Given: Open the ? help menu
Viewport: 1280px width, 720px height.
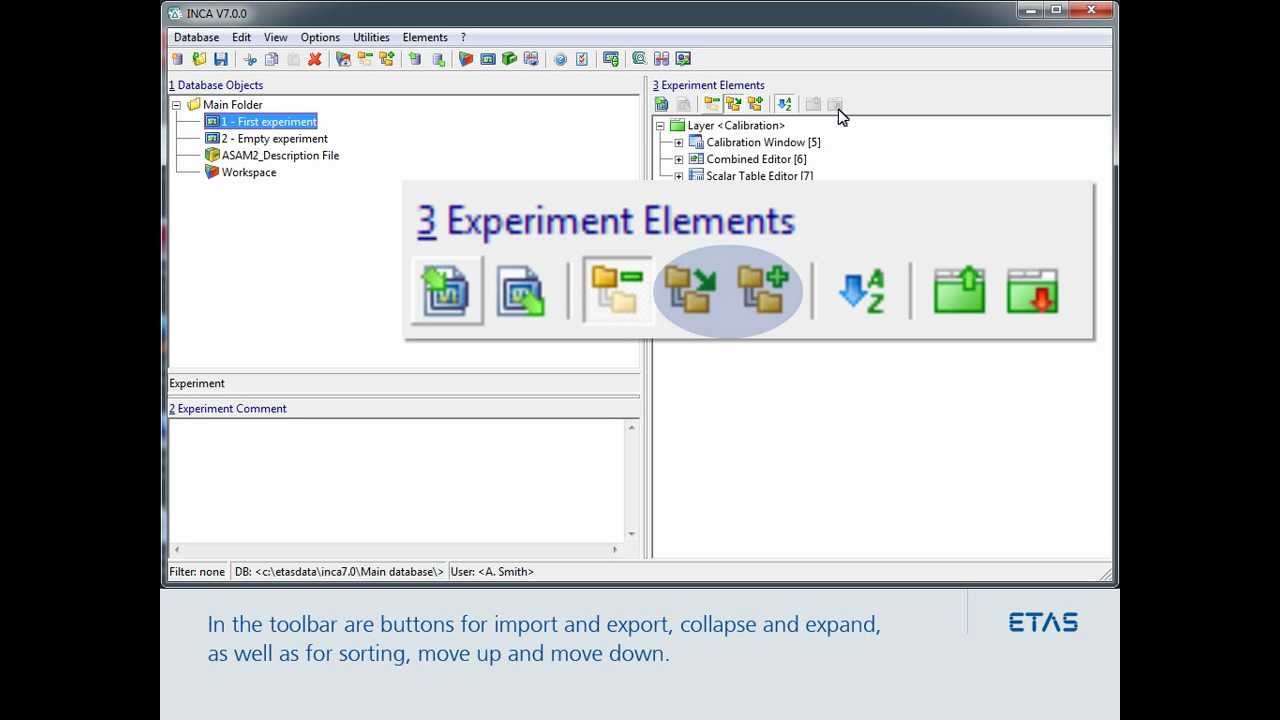Looking at the screenshot, I should (x=463, y=37).
